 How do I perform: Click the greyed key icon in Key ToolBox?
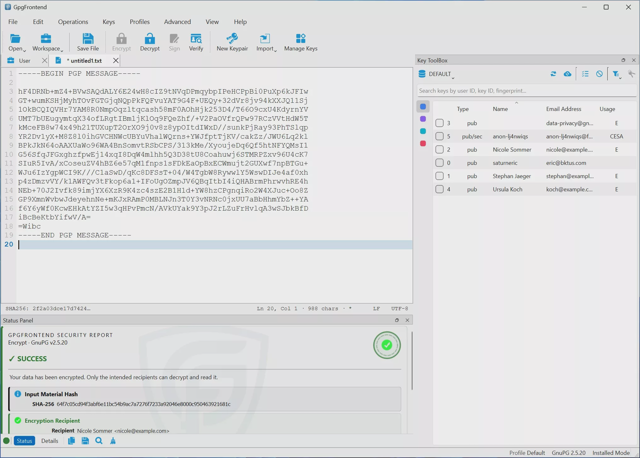(631, 74)
